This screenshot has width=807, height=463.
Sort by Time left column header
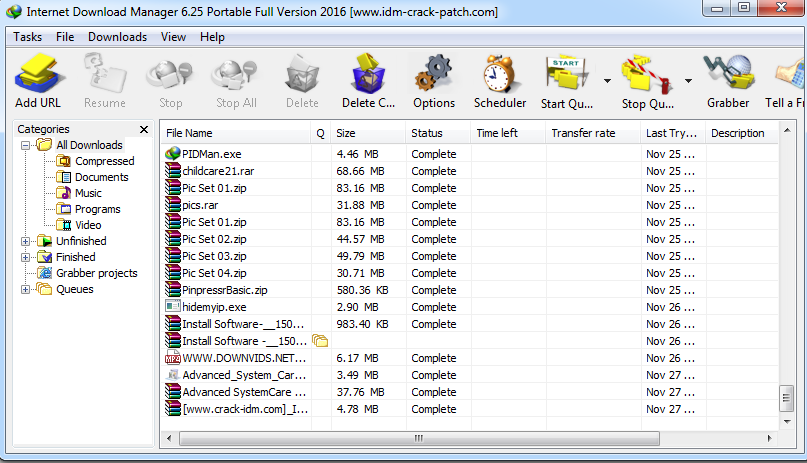[x=508, y=133]
